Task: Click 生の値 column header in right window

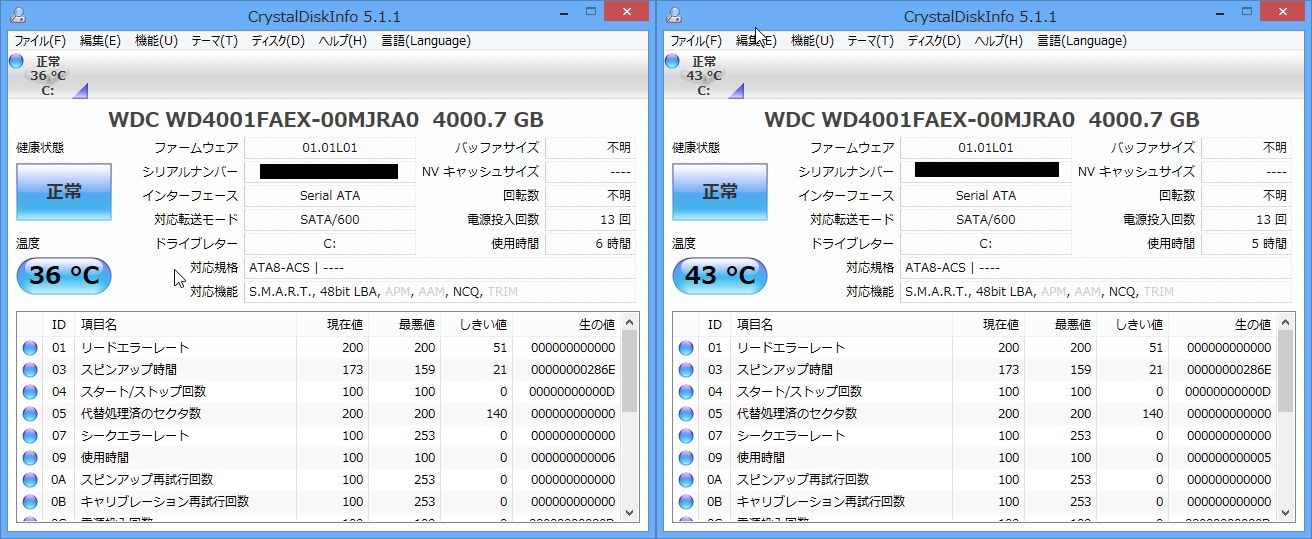Action: (1223, 324)
